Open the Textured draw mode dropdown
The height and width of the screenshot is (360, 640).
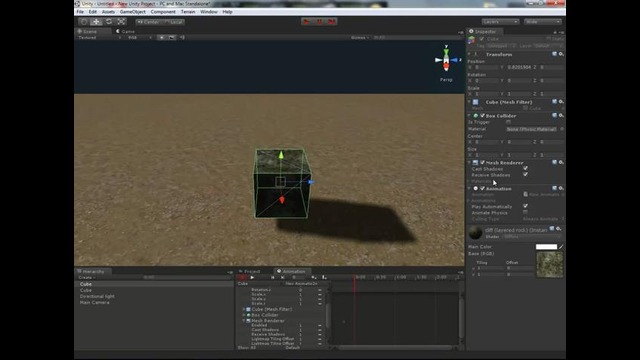pos(99,38)
